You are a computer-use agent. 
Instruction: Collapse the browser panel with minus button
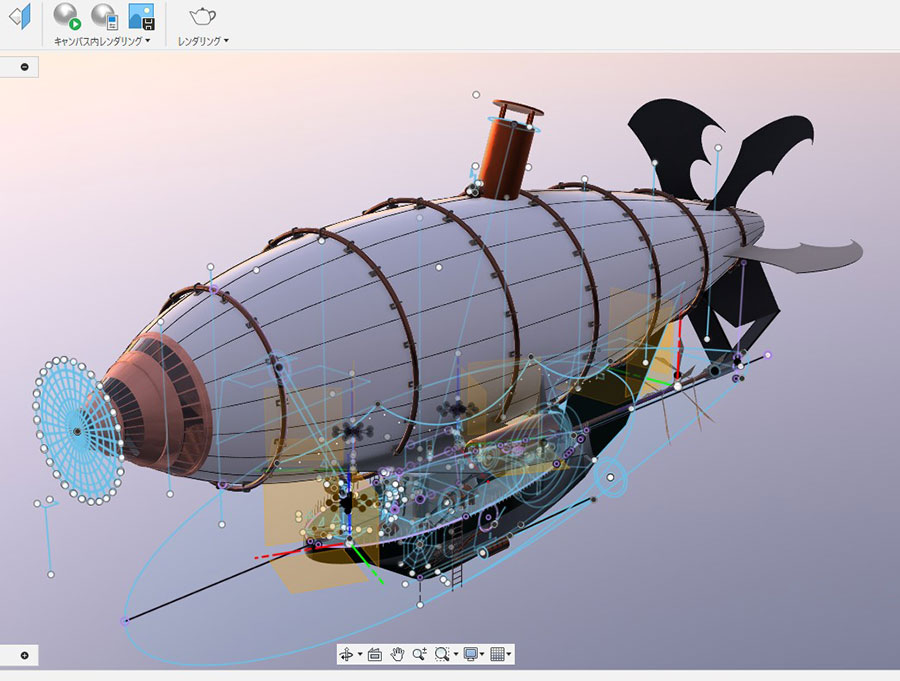[x=24, y=67]
